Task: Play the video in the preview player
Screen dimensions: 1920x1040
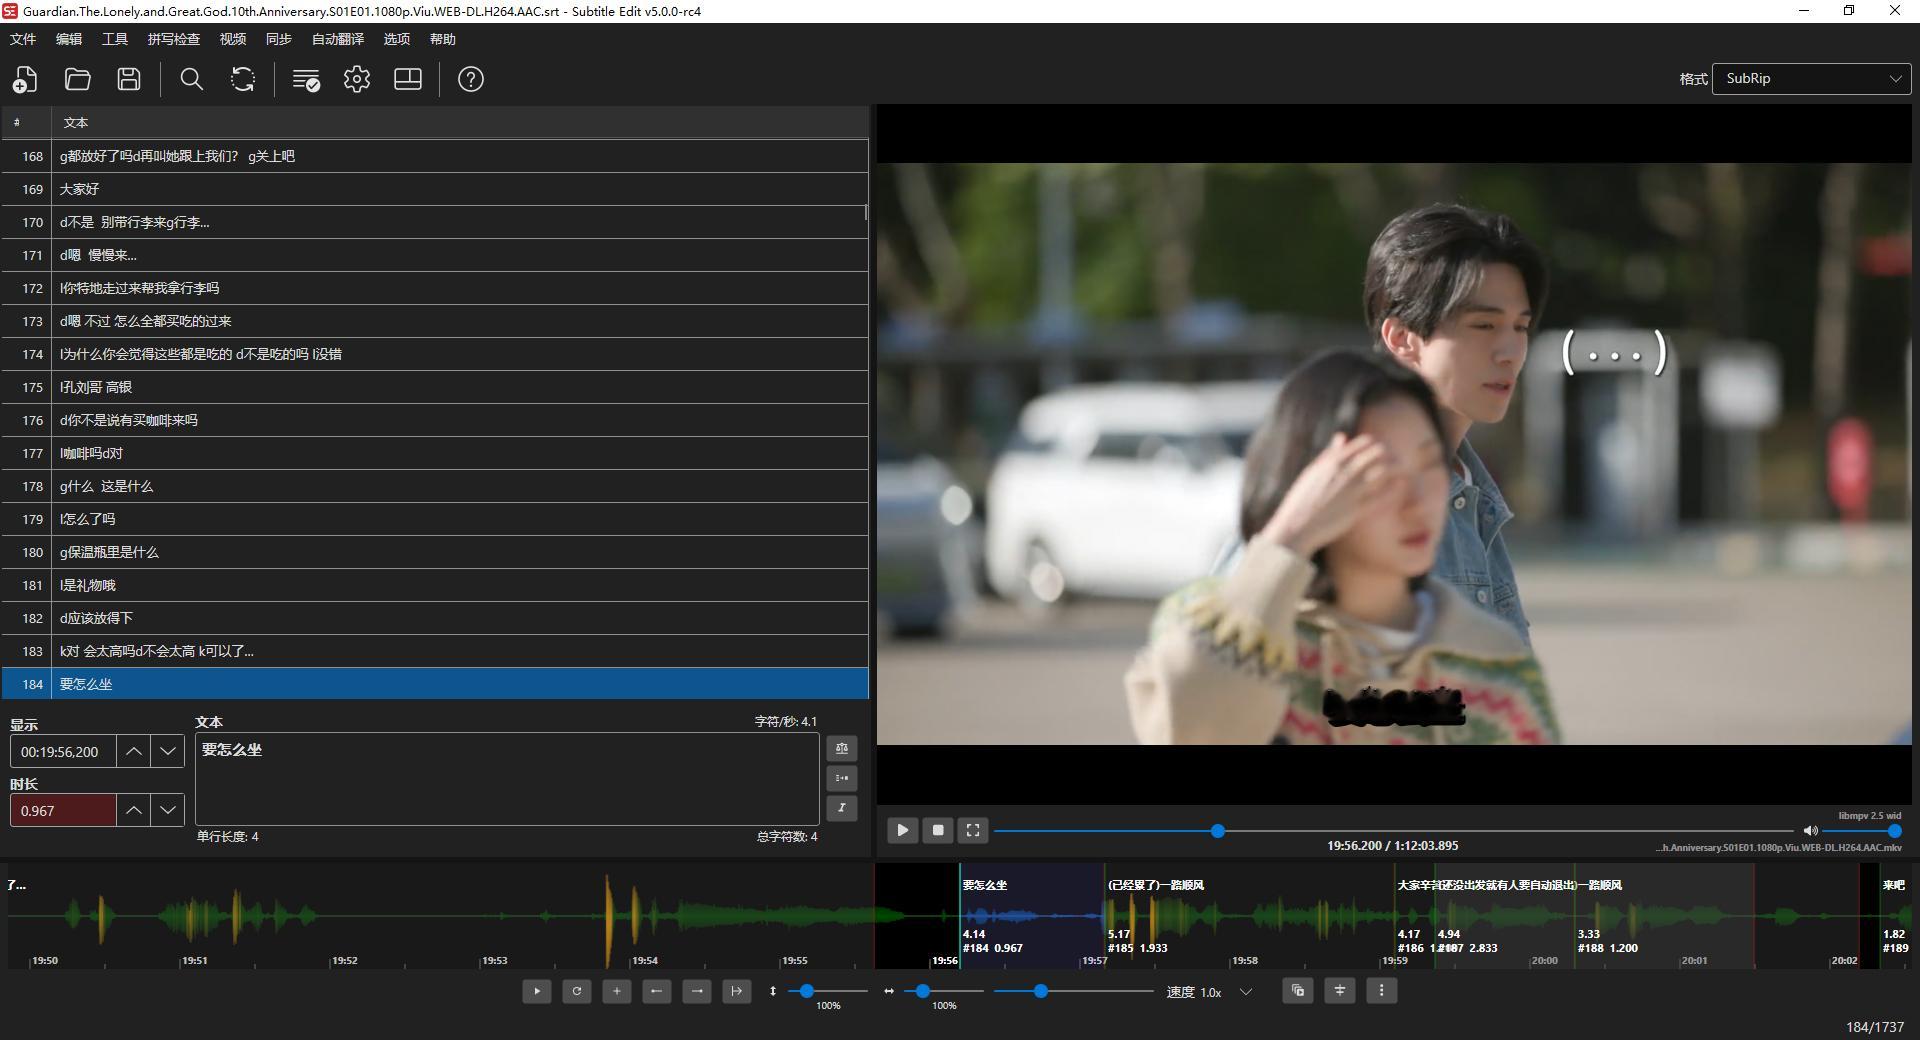Action: pyautogui.click(x=902, y=830)
